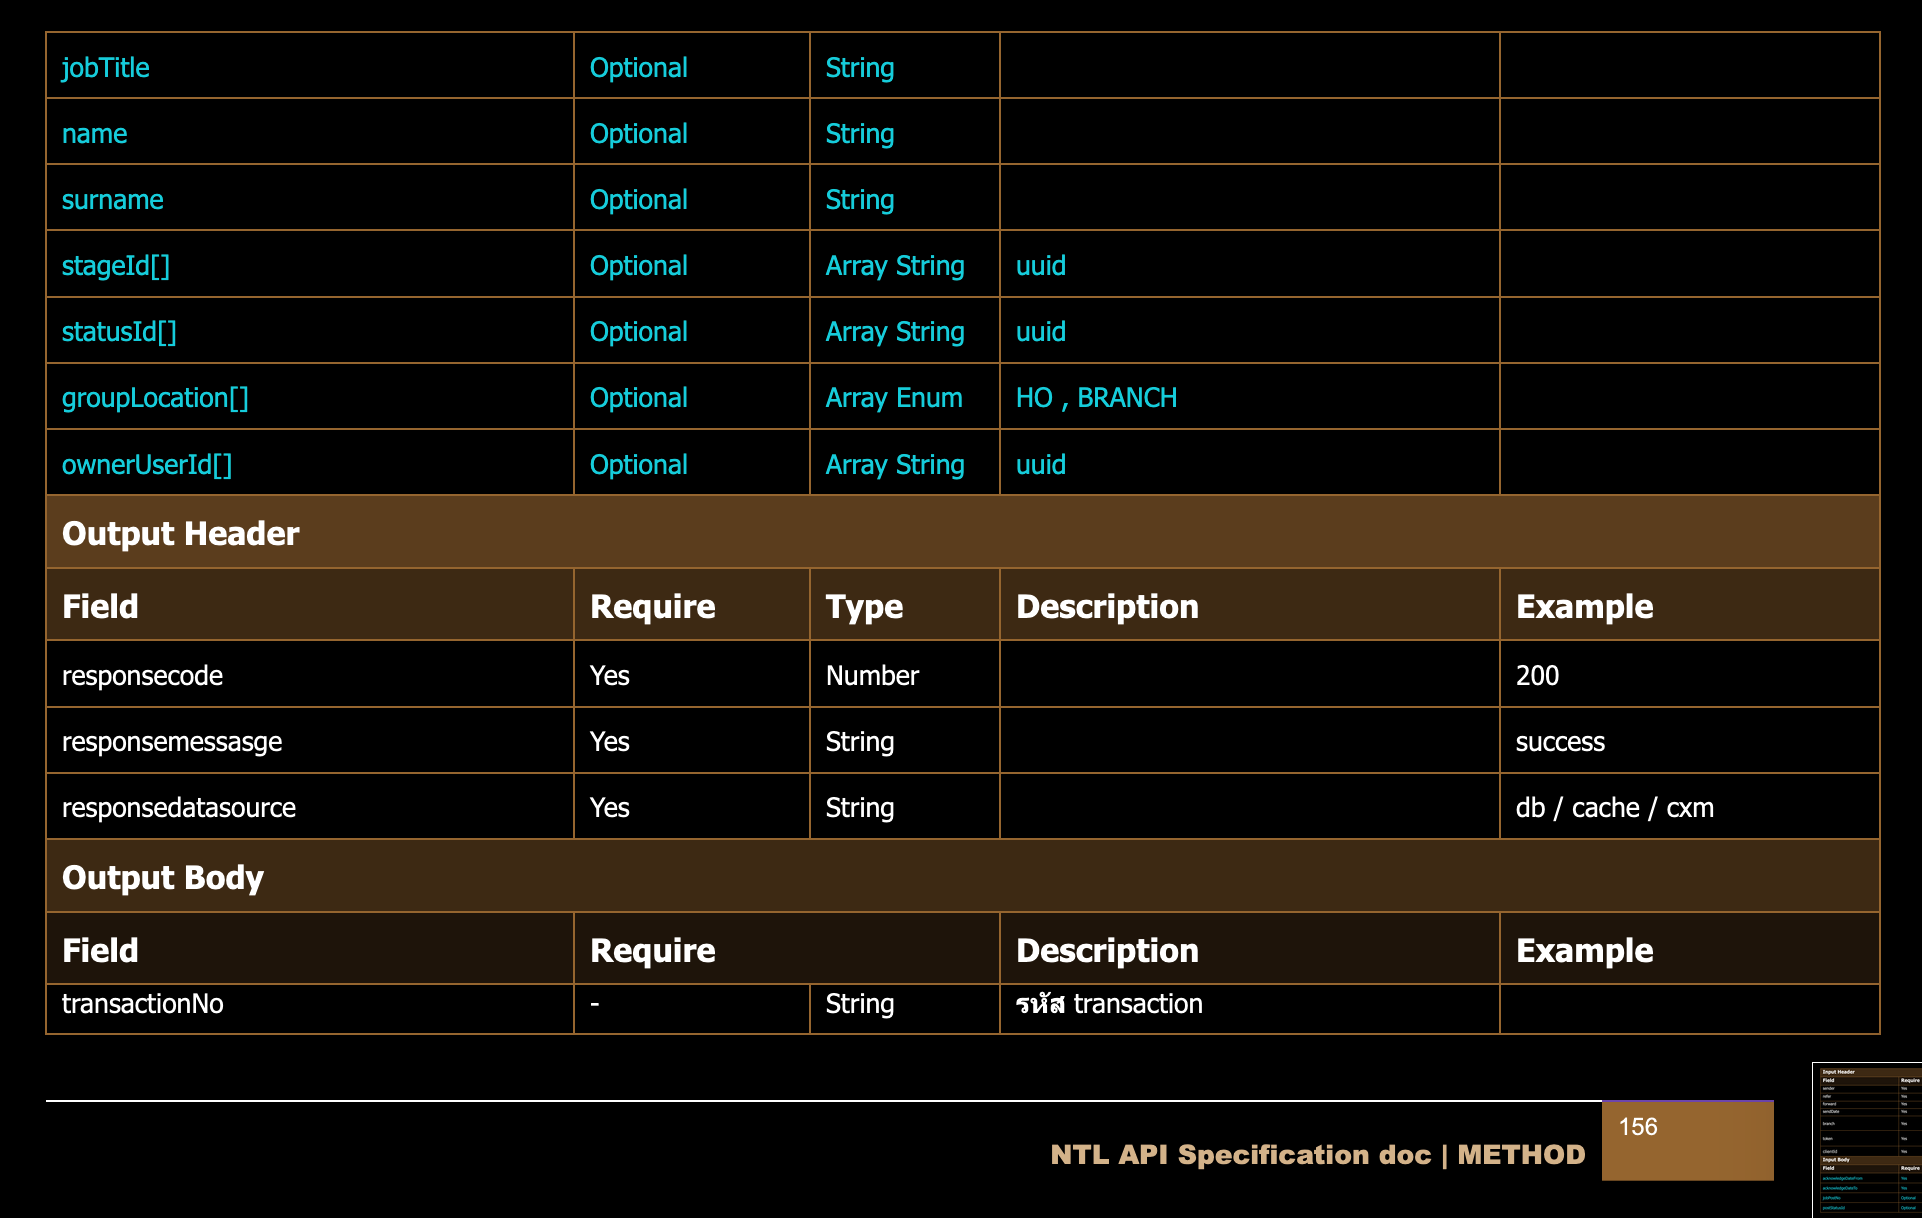Click the stageId[] field name
The image size is (1922, 1218).
point(116,266)
